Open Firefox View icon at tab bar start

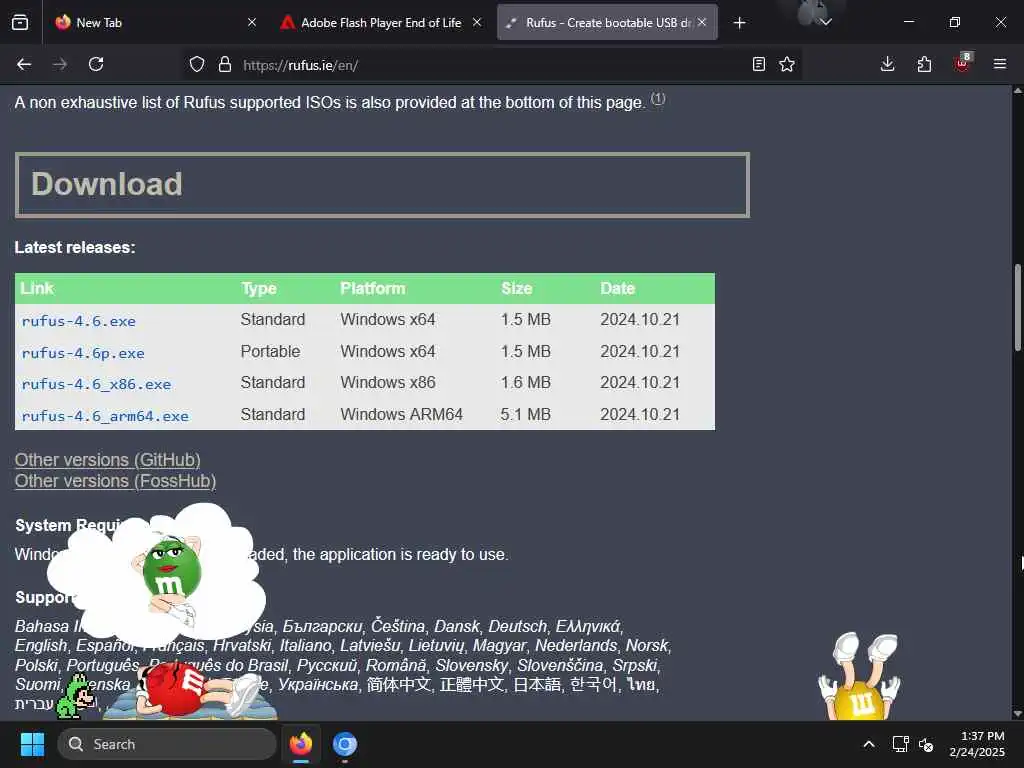(20, 22)
